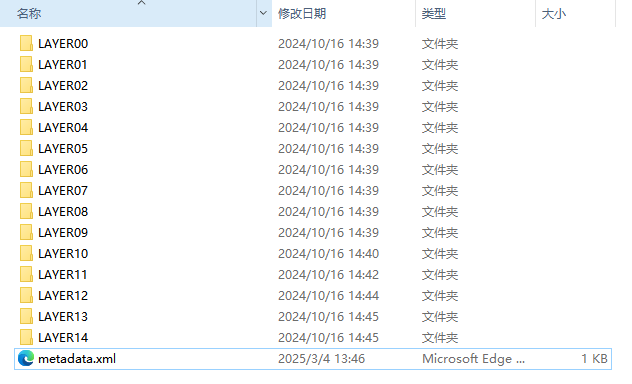
Task: Click the LAYER00 folder icon
Action: coord(26,43)
